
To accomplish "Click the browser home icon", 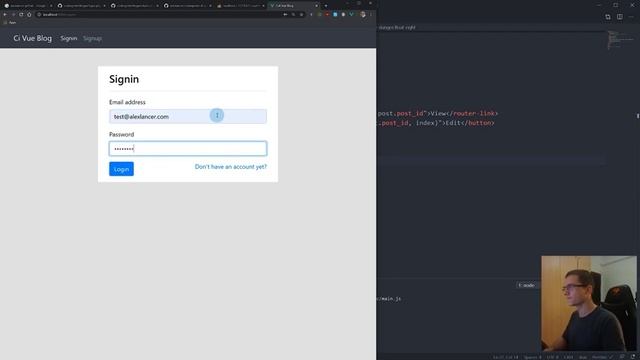I will point(29,14).
